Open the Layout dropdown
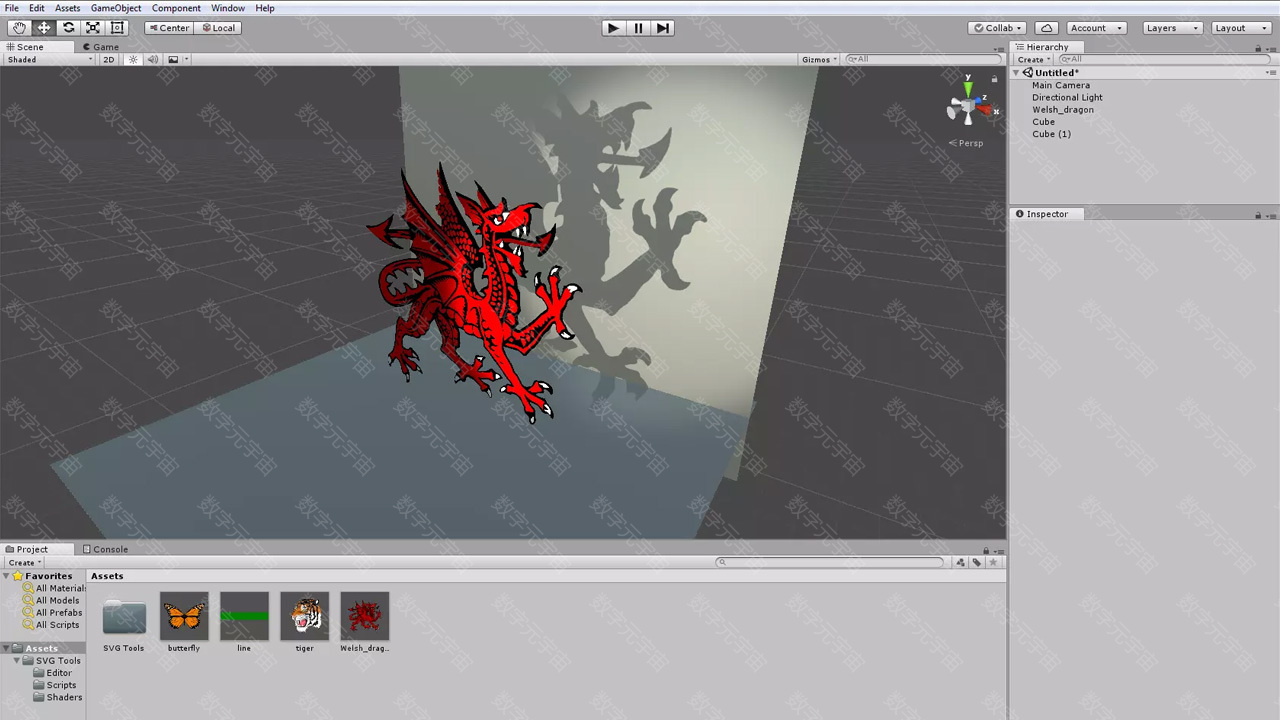The width and height of the screenshot is (1280, 720). point(1241,28)
